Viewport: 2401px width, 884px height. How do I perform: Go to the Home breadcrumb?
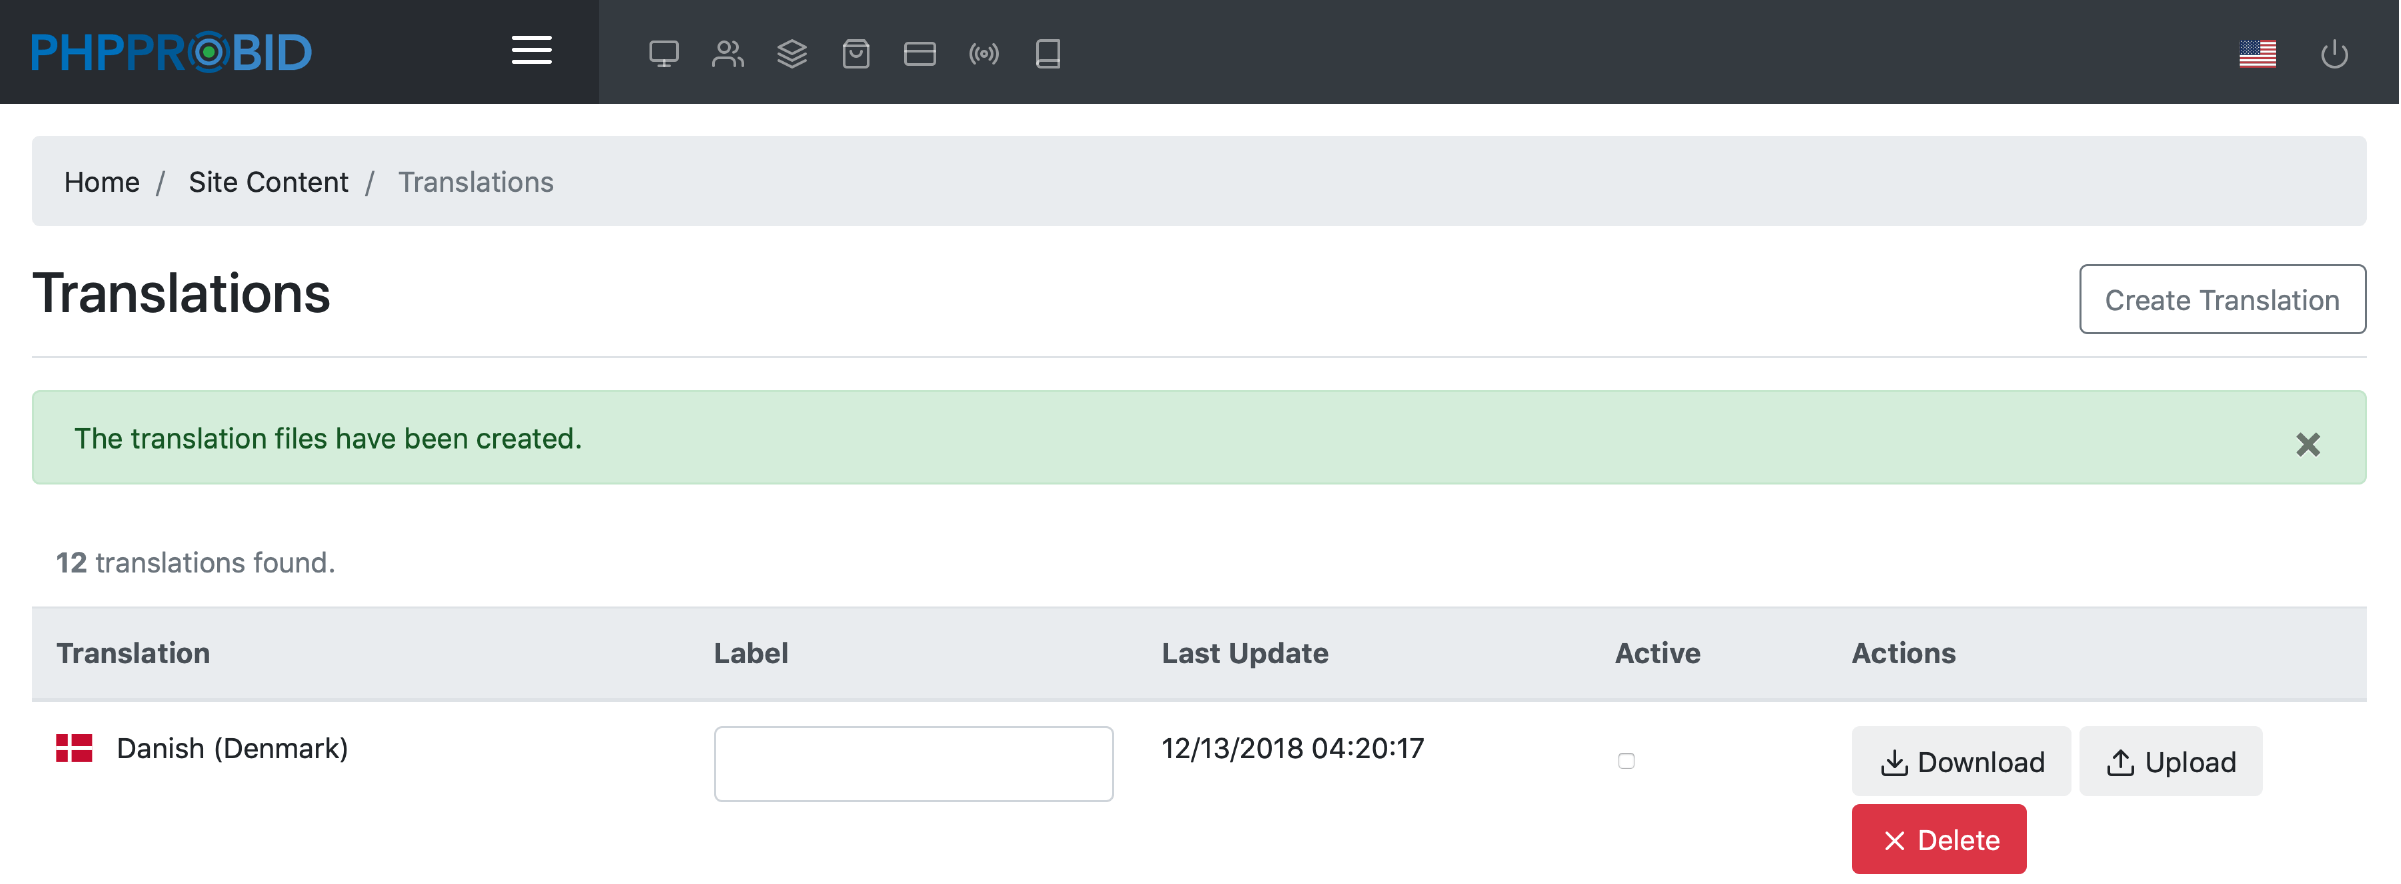102,182
